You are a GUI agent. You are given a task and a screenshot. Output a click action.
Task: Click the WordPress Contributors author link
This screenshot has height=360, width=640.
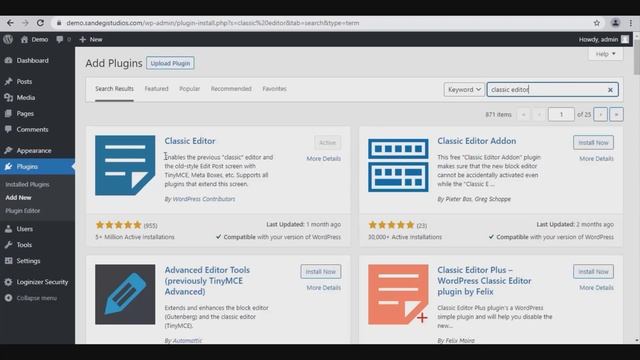point(204,199)
